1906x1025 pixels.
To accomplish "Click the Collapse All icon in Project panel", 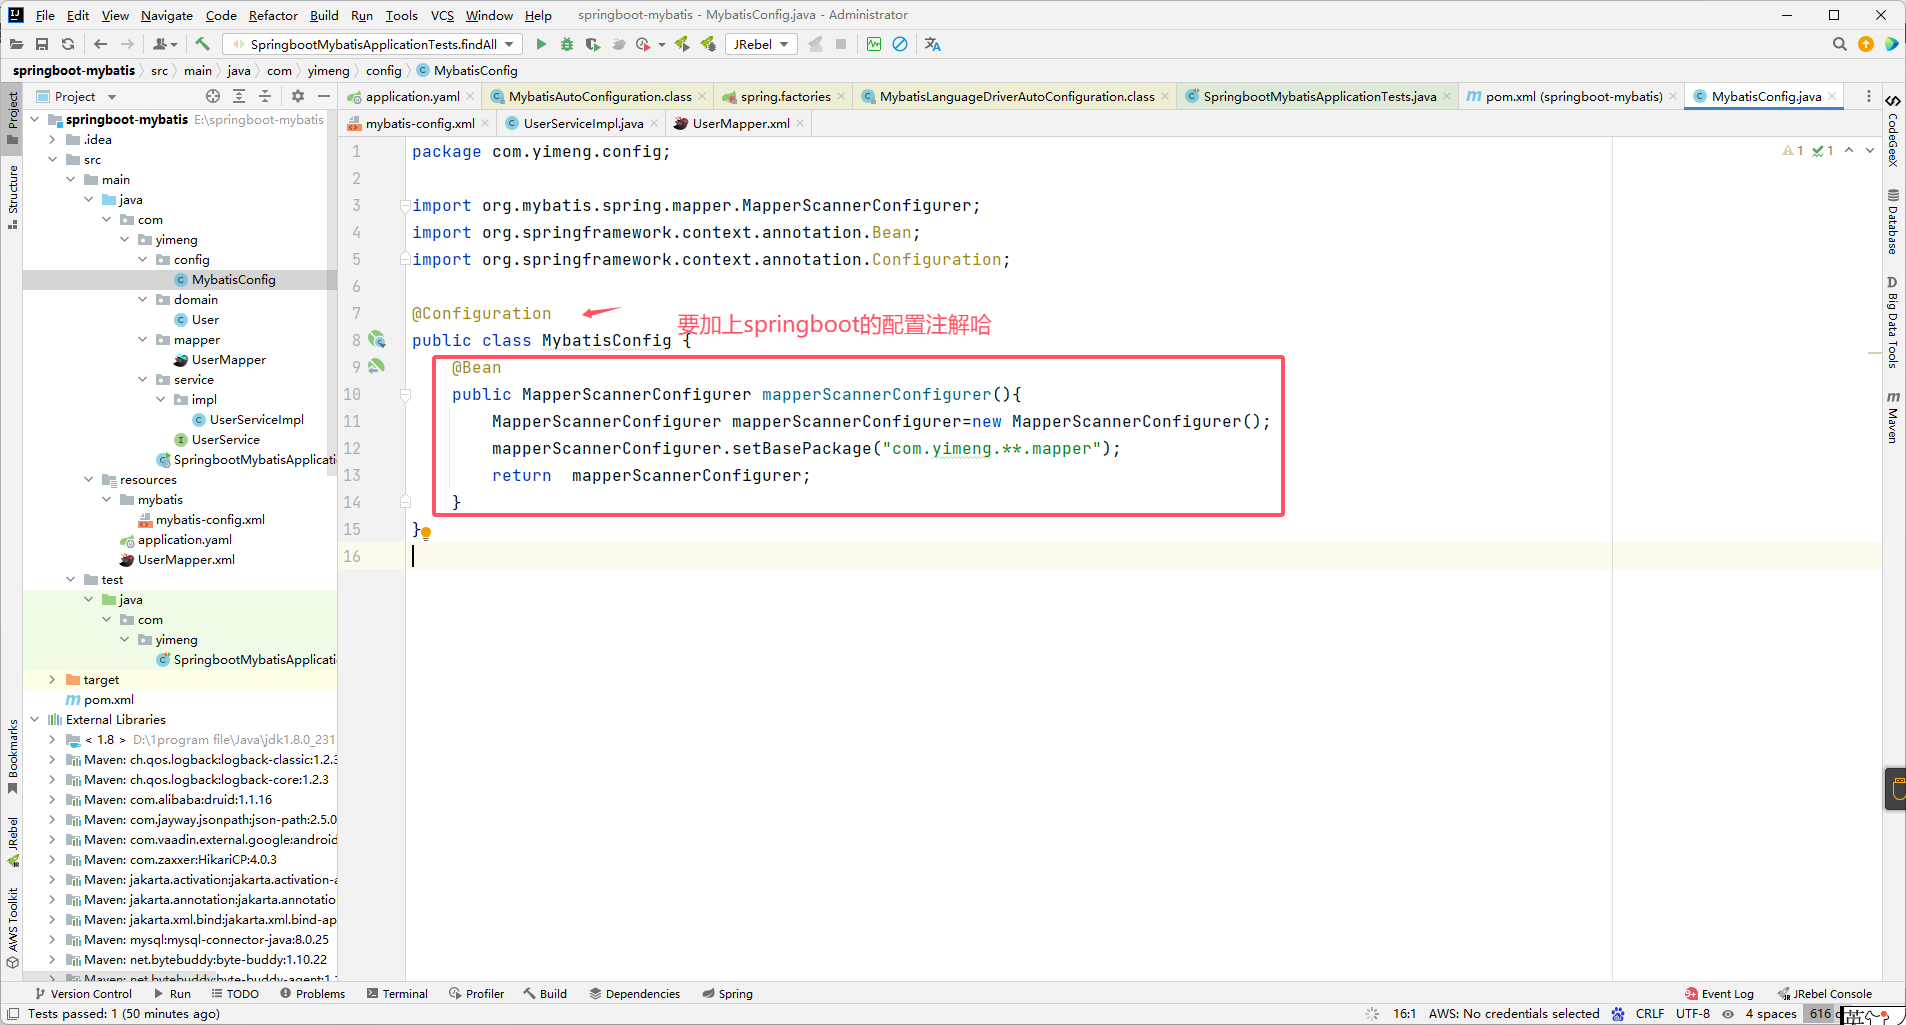I will 265,96.
